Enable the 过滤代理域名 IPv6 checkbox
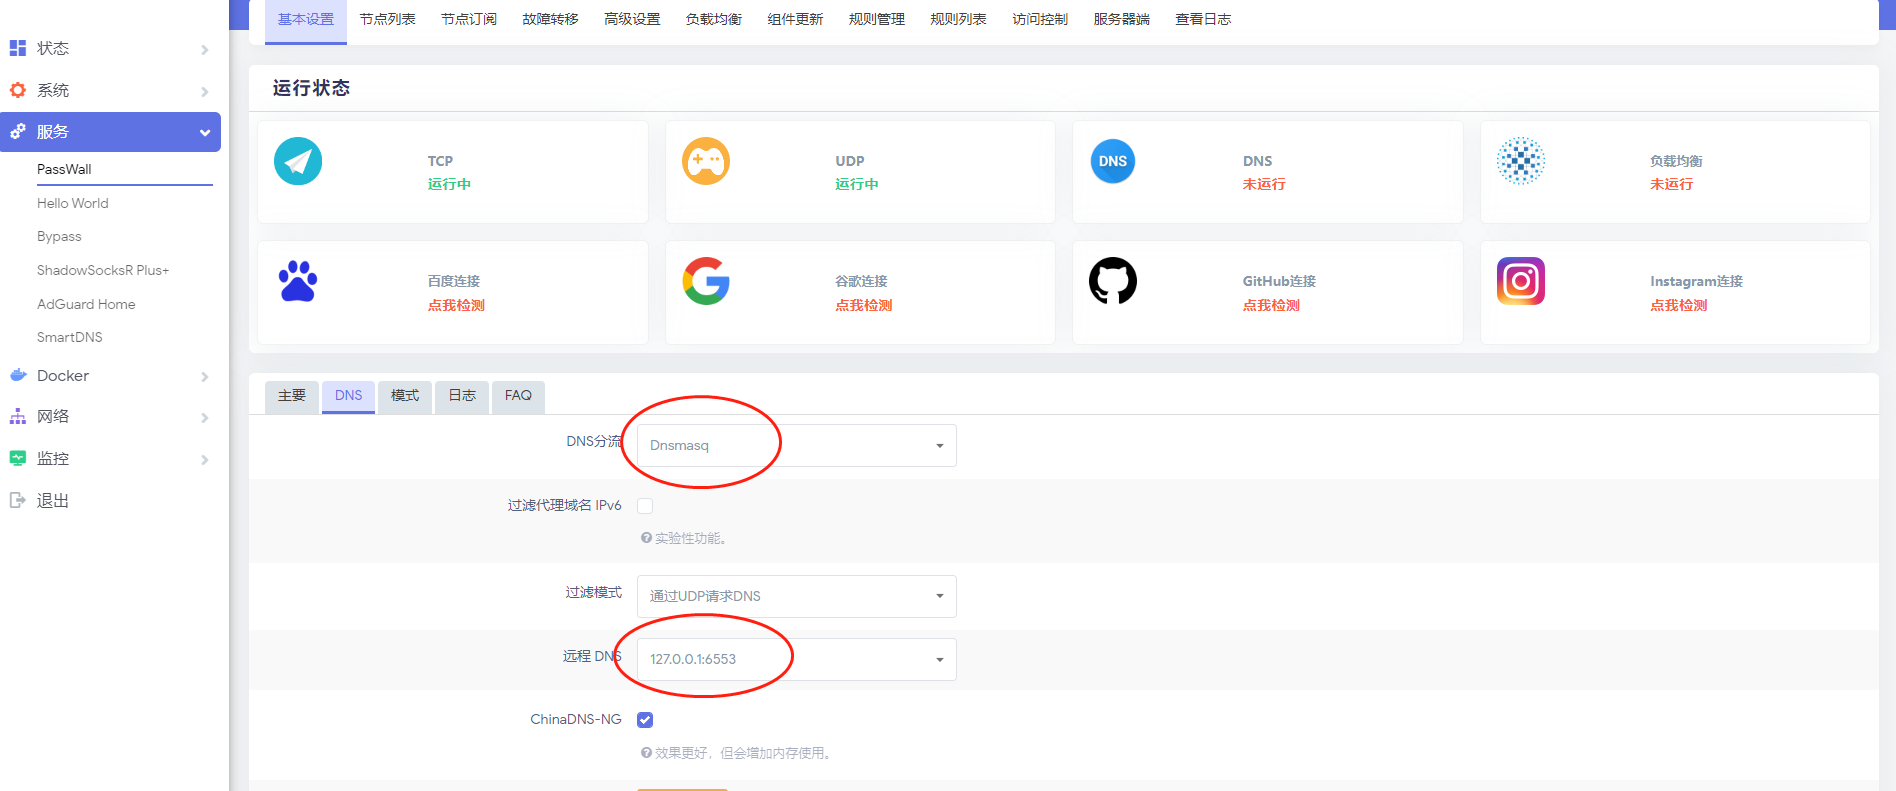This screenshot has height=791, width=1896. tap(645, 506)
